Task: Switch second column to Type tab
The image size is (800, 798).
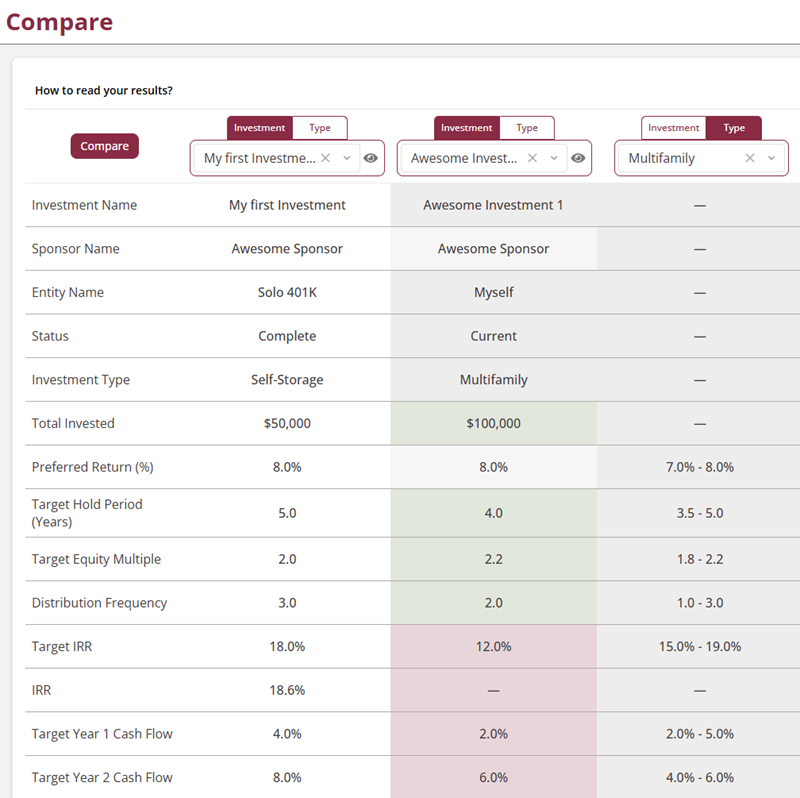Action: click(527, 128)
